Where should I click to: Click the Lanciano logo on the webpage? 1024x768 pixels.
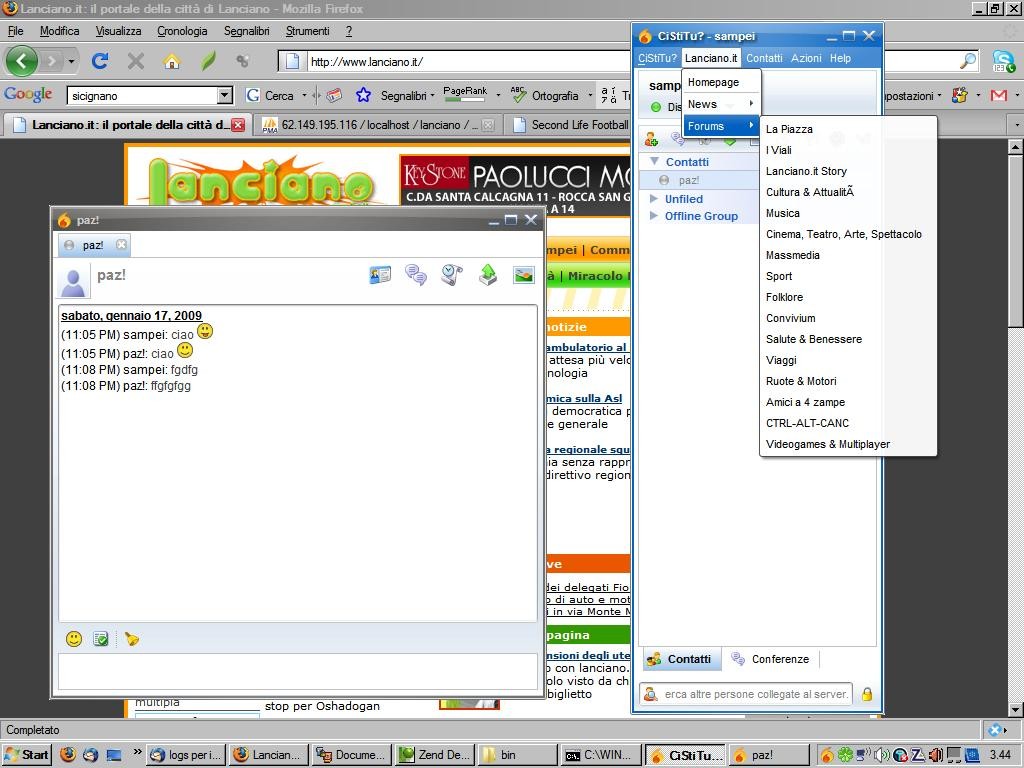(260, 182)
